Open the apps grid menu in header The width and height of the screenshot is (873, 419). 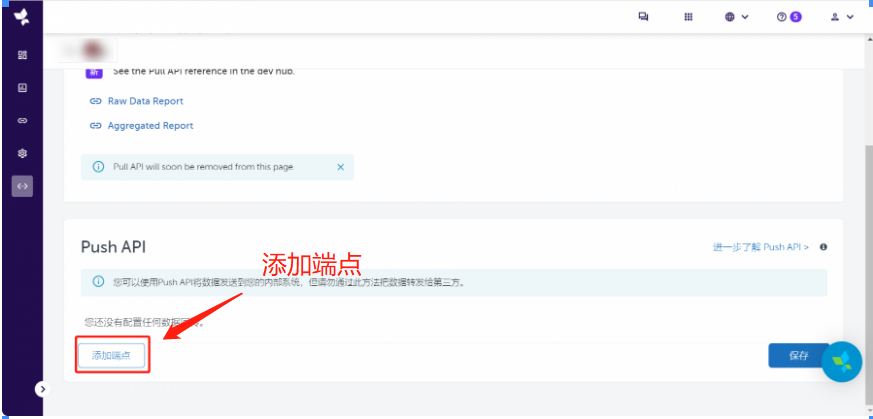688,17
